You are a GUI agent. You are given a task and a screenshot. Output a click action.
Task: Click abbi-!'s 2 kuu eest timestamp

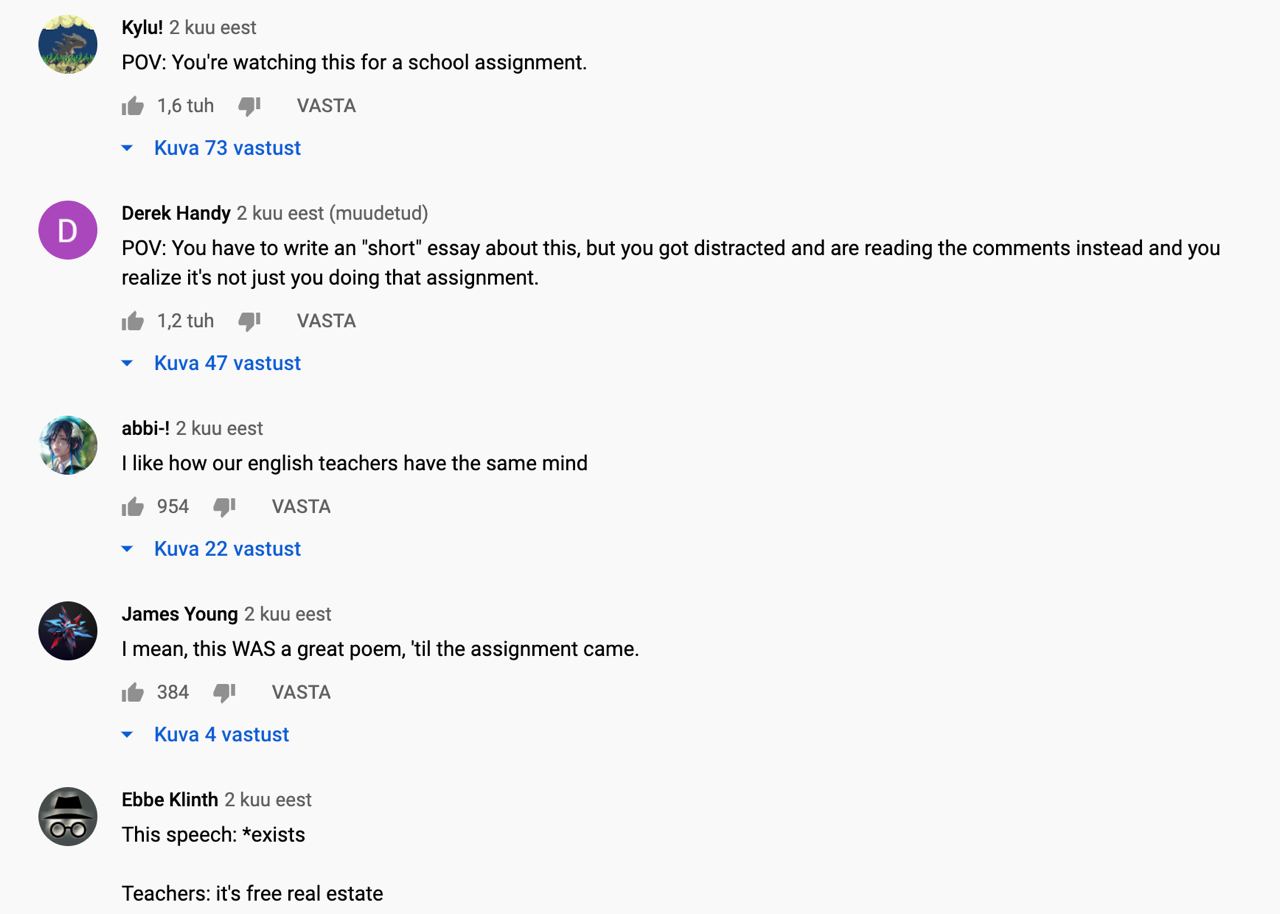(219, 428)
